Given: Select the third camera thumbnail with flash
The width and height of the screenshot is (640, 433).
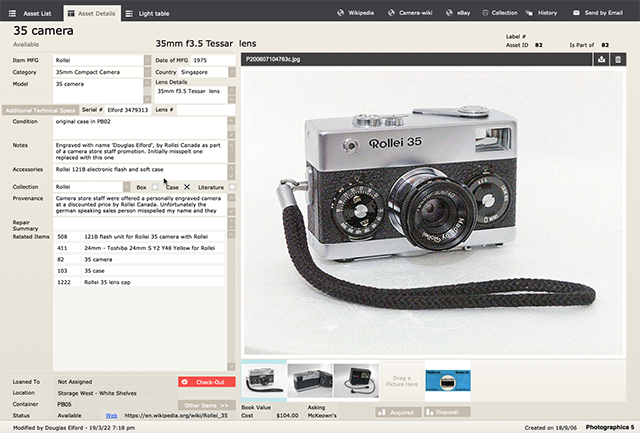Looking at the screenshot, I should pos(356,381).
